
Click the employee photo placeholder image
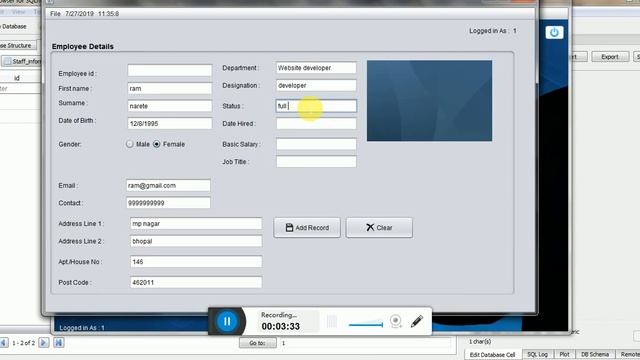point(429,101)
